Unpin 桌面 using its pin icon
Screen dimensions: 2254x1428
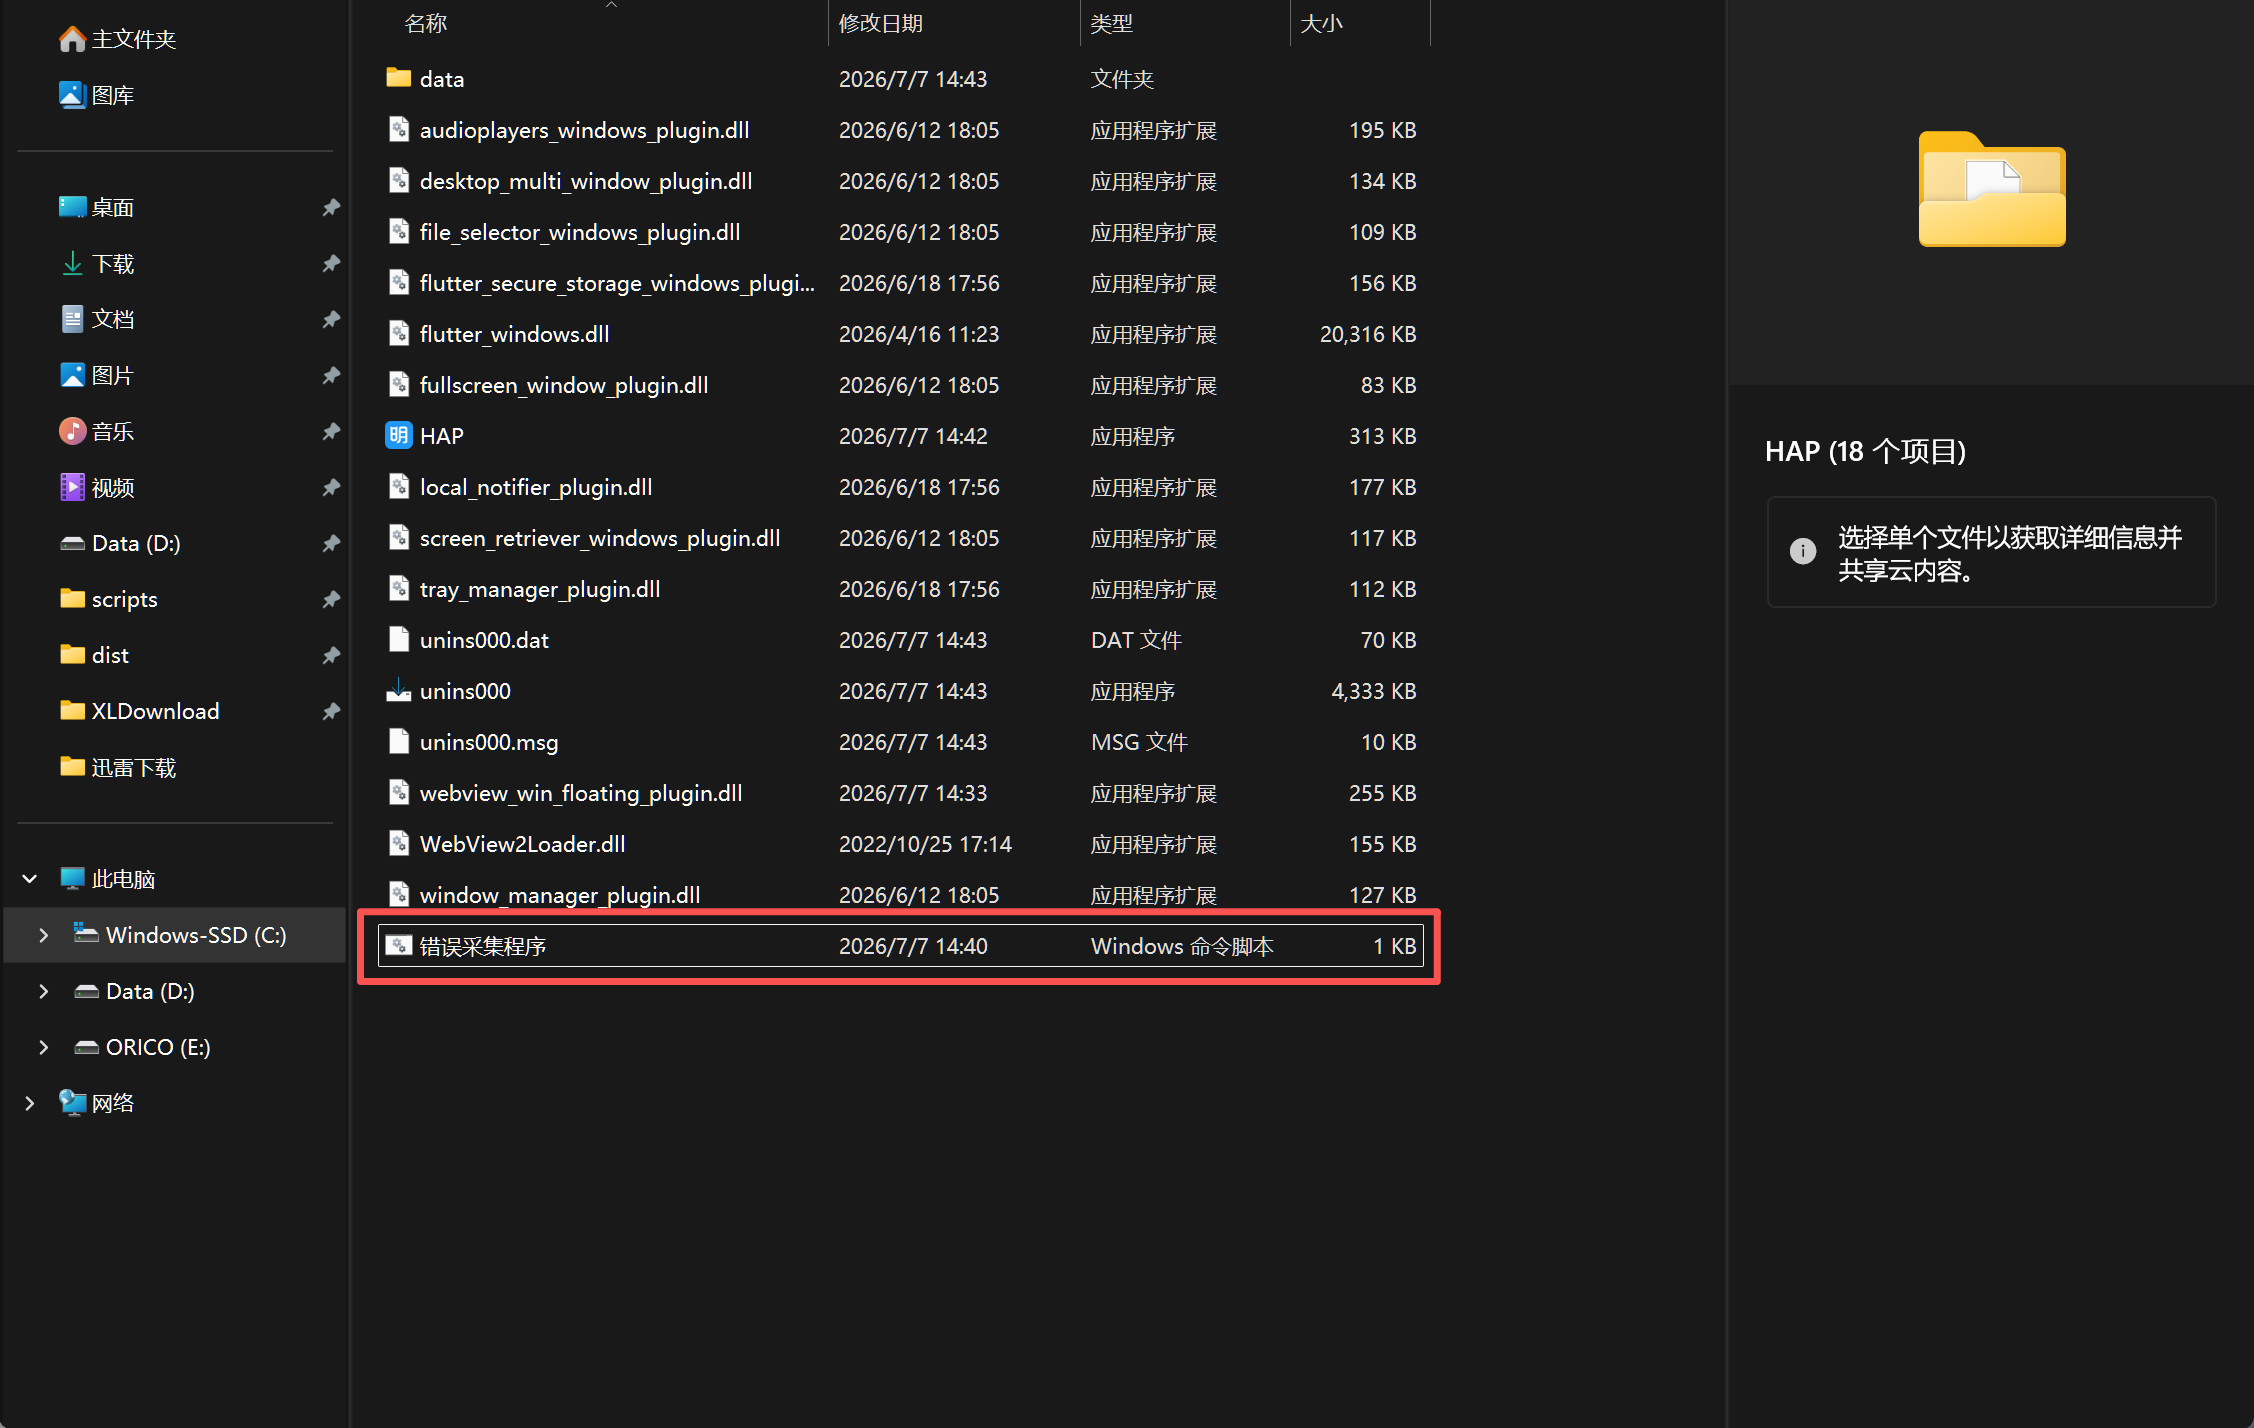pos(331,207)
